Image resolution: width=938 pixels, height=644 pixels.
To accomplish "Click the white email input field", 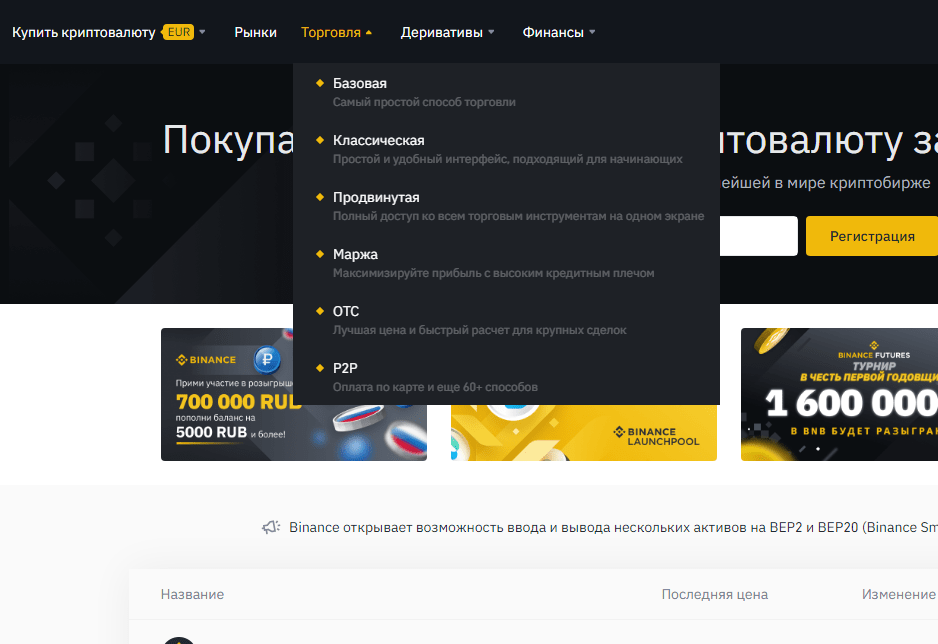I will pos(759,236).
